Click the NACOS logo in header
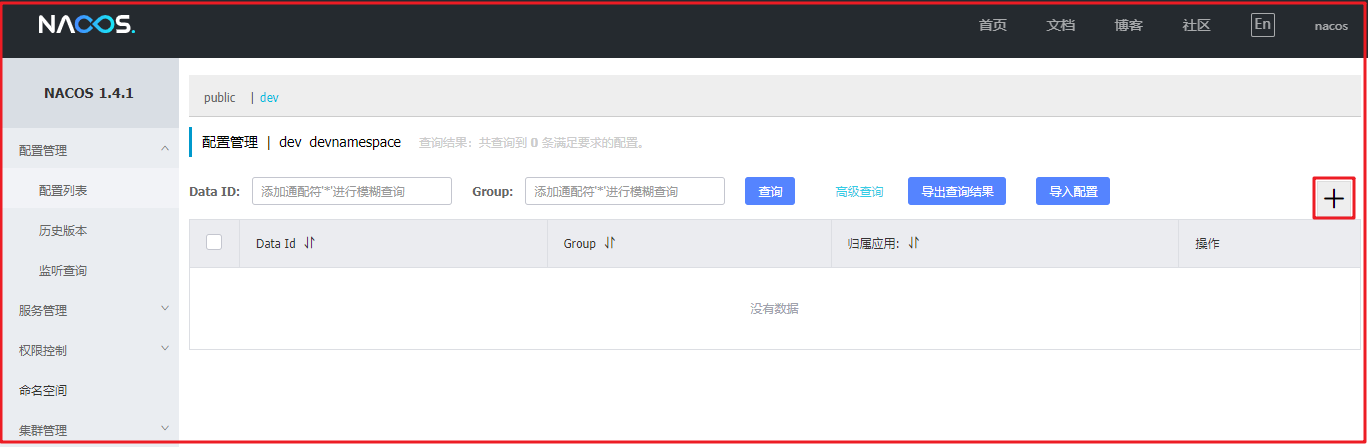Image resolution: width=1368 pixels, height=447 pixels. pos(86,25)
